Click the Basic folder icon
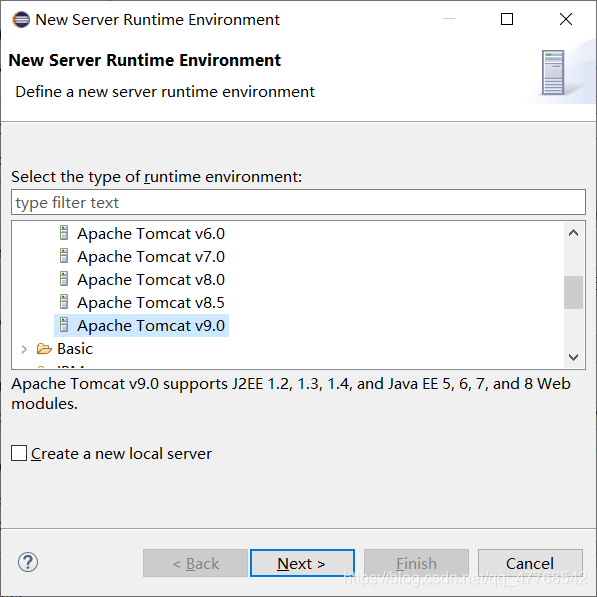Screen dimensions: 597x597 (x=44, y=348)
